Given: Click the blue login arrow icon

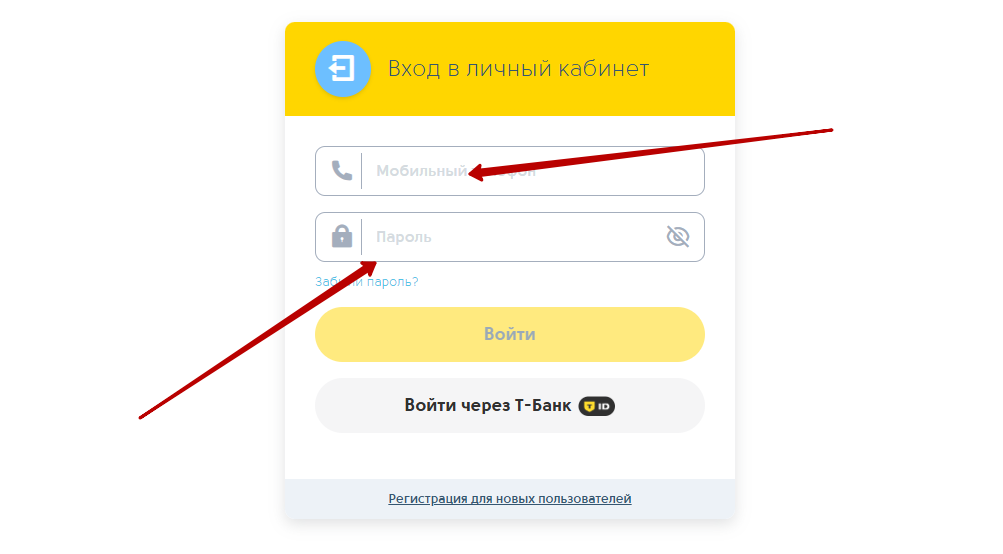Looking at the screenshot, I should (x=342, y=68).
